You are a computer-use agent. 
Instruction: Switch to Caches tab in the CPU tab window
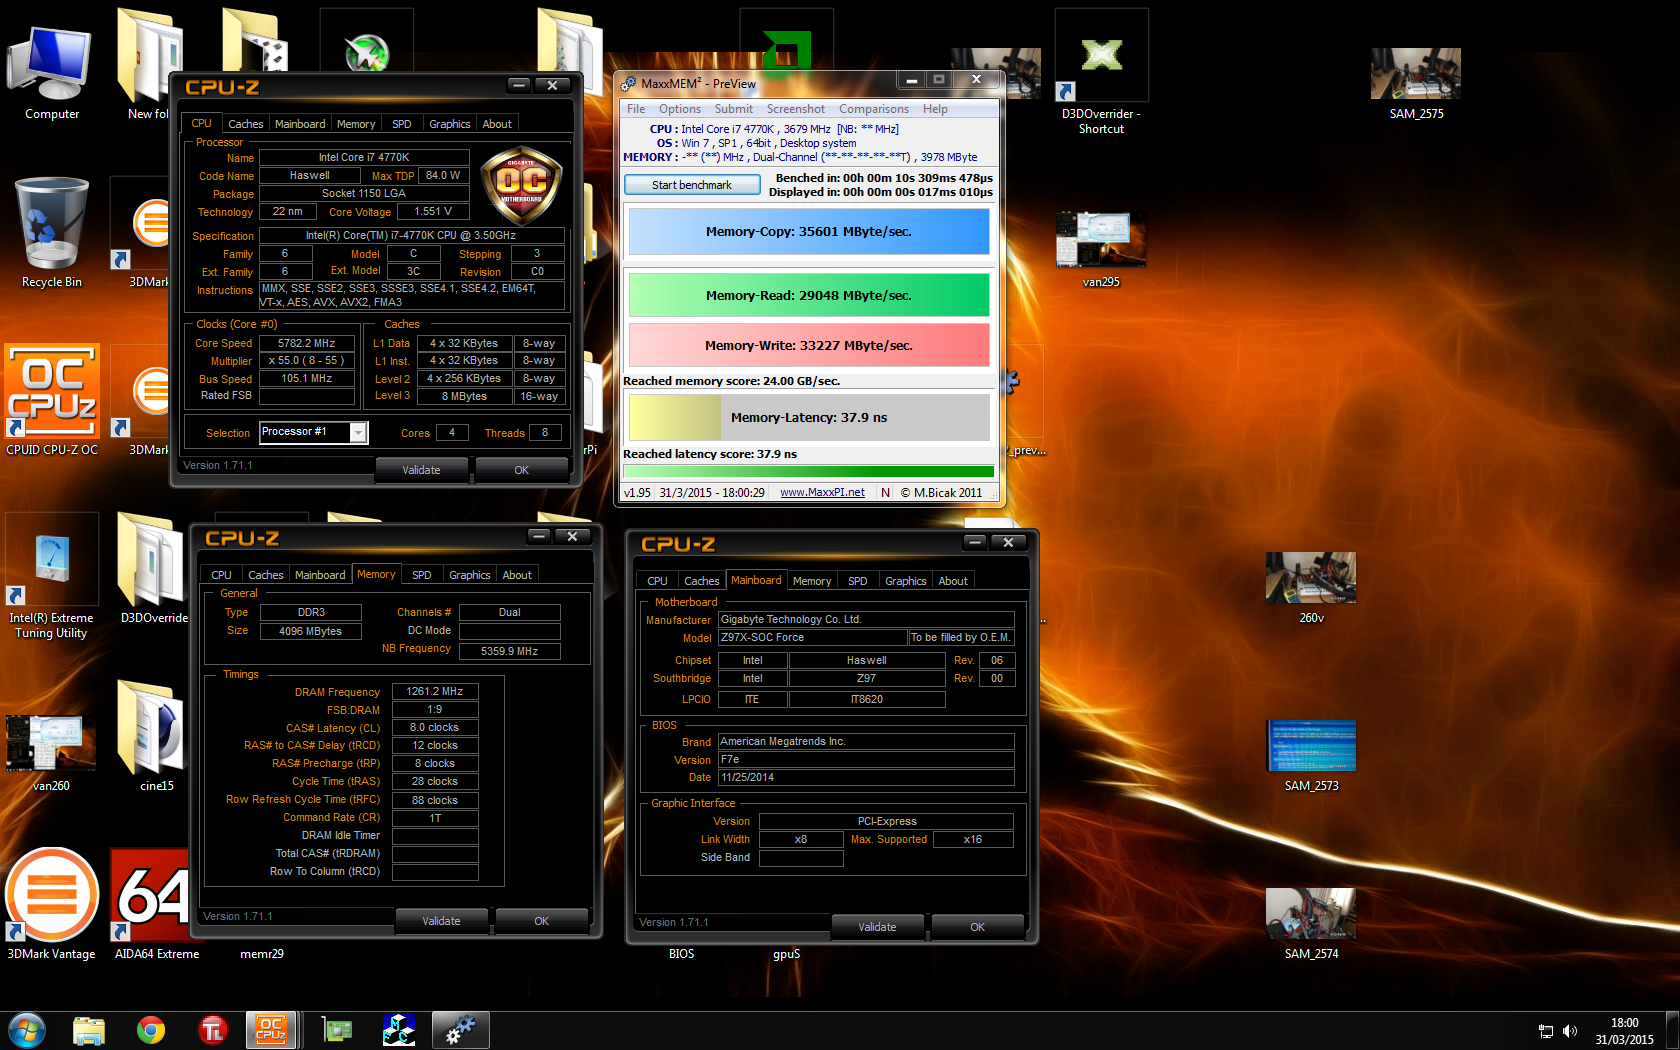coord(245,124)
